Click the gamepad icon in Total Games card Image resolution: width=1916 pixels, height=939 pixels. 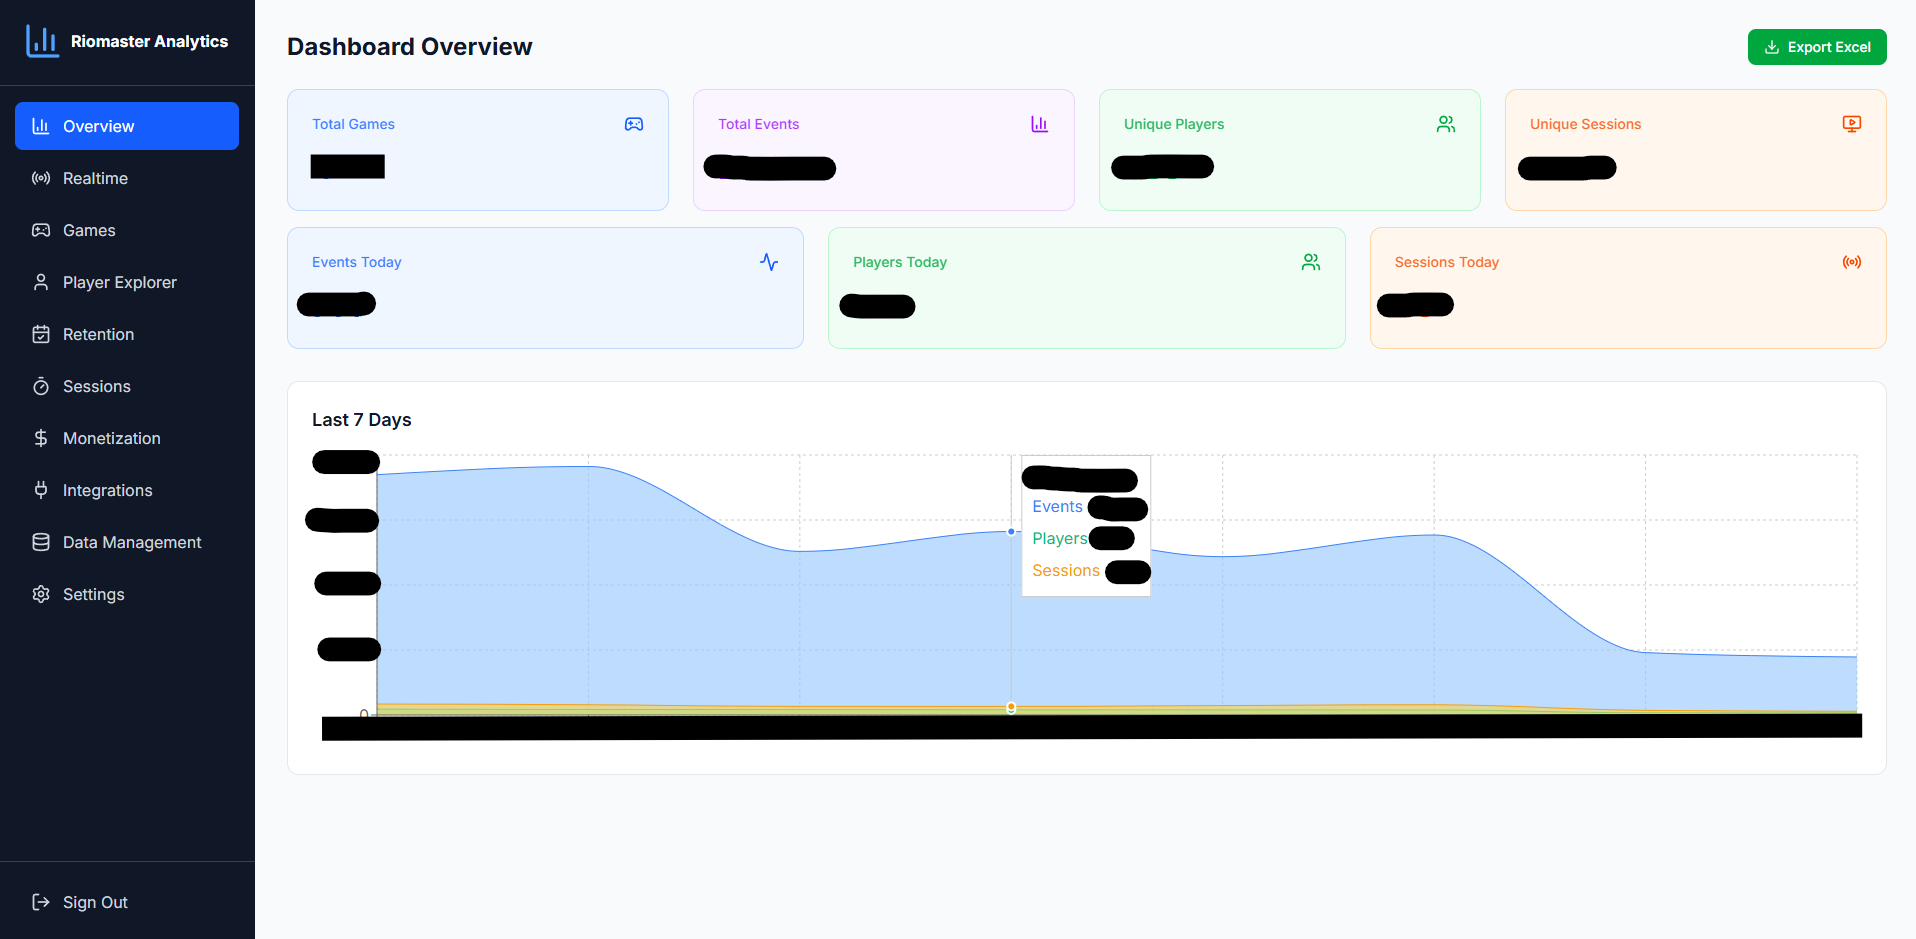(x=634, y=124)
